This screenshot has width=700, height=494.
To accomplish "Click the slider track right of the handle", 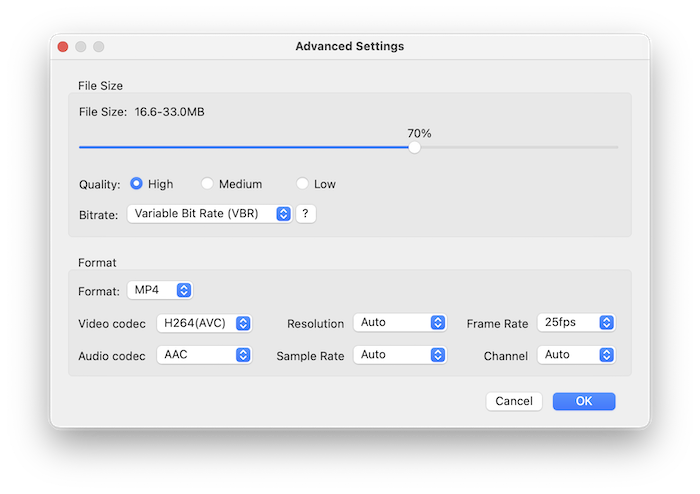I will tap(520, 147).
